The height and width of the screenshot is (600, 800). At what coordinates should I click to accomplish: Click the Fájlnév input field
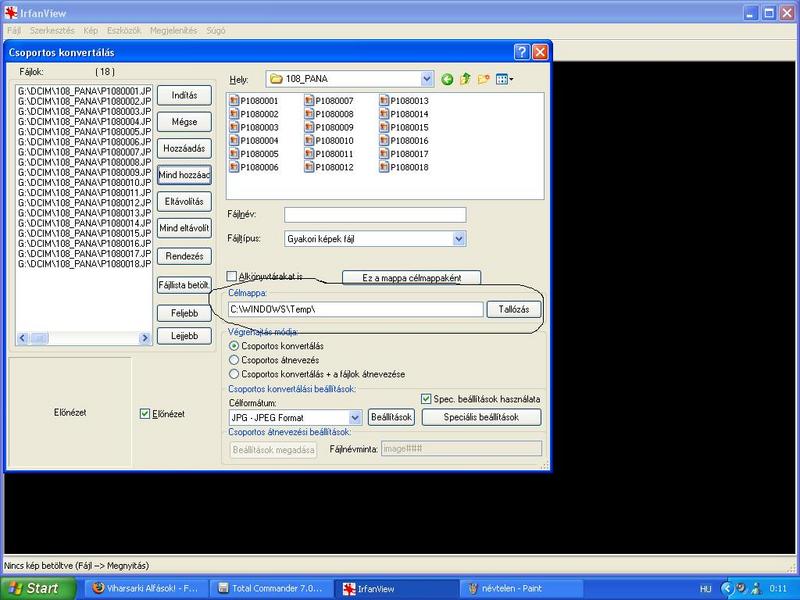coord(375,215)
